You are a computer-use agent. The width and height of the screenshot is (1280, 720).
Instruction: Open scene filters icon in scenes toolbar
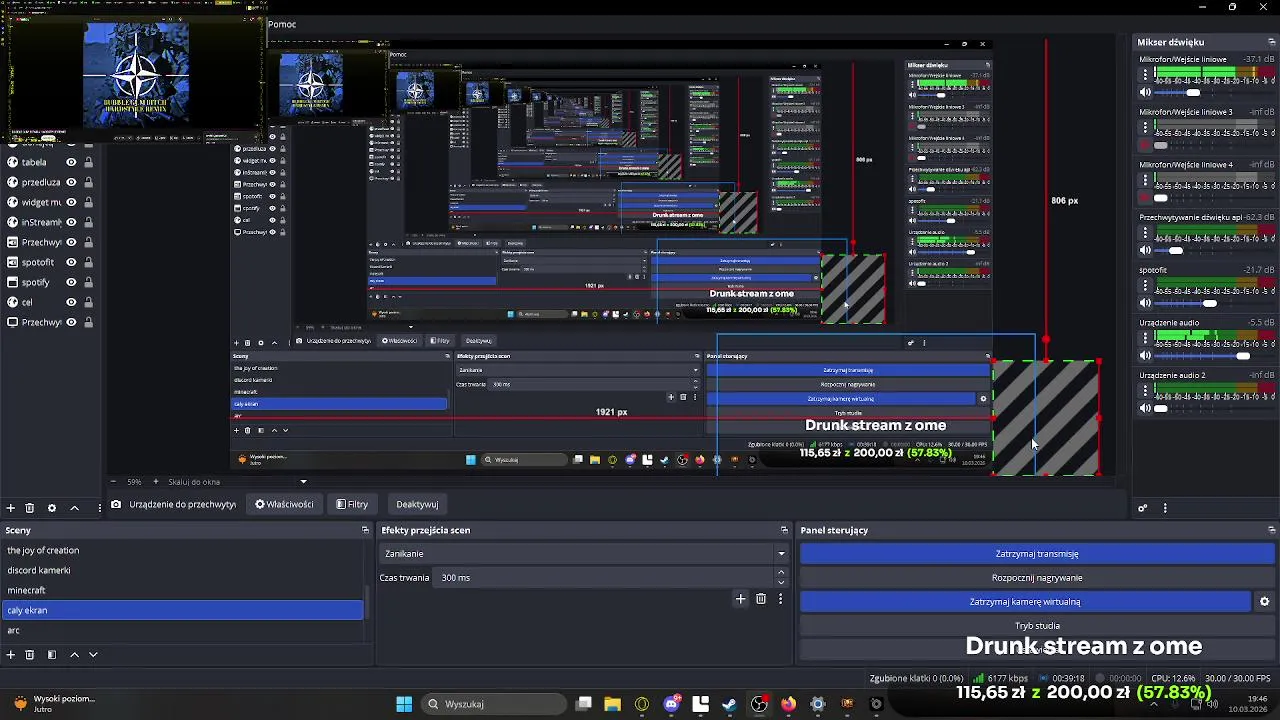[x=52, y=654]
